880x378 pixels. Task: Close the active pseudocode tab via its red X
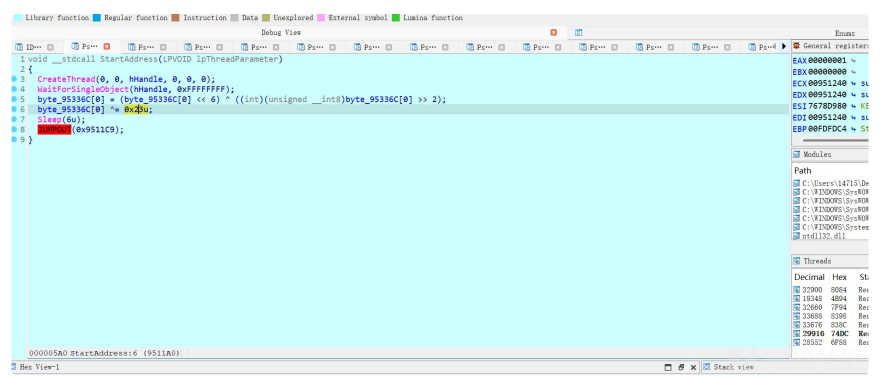pos(107,47)
